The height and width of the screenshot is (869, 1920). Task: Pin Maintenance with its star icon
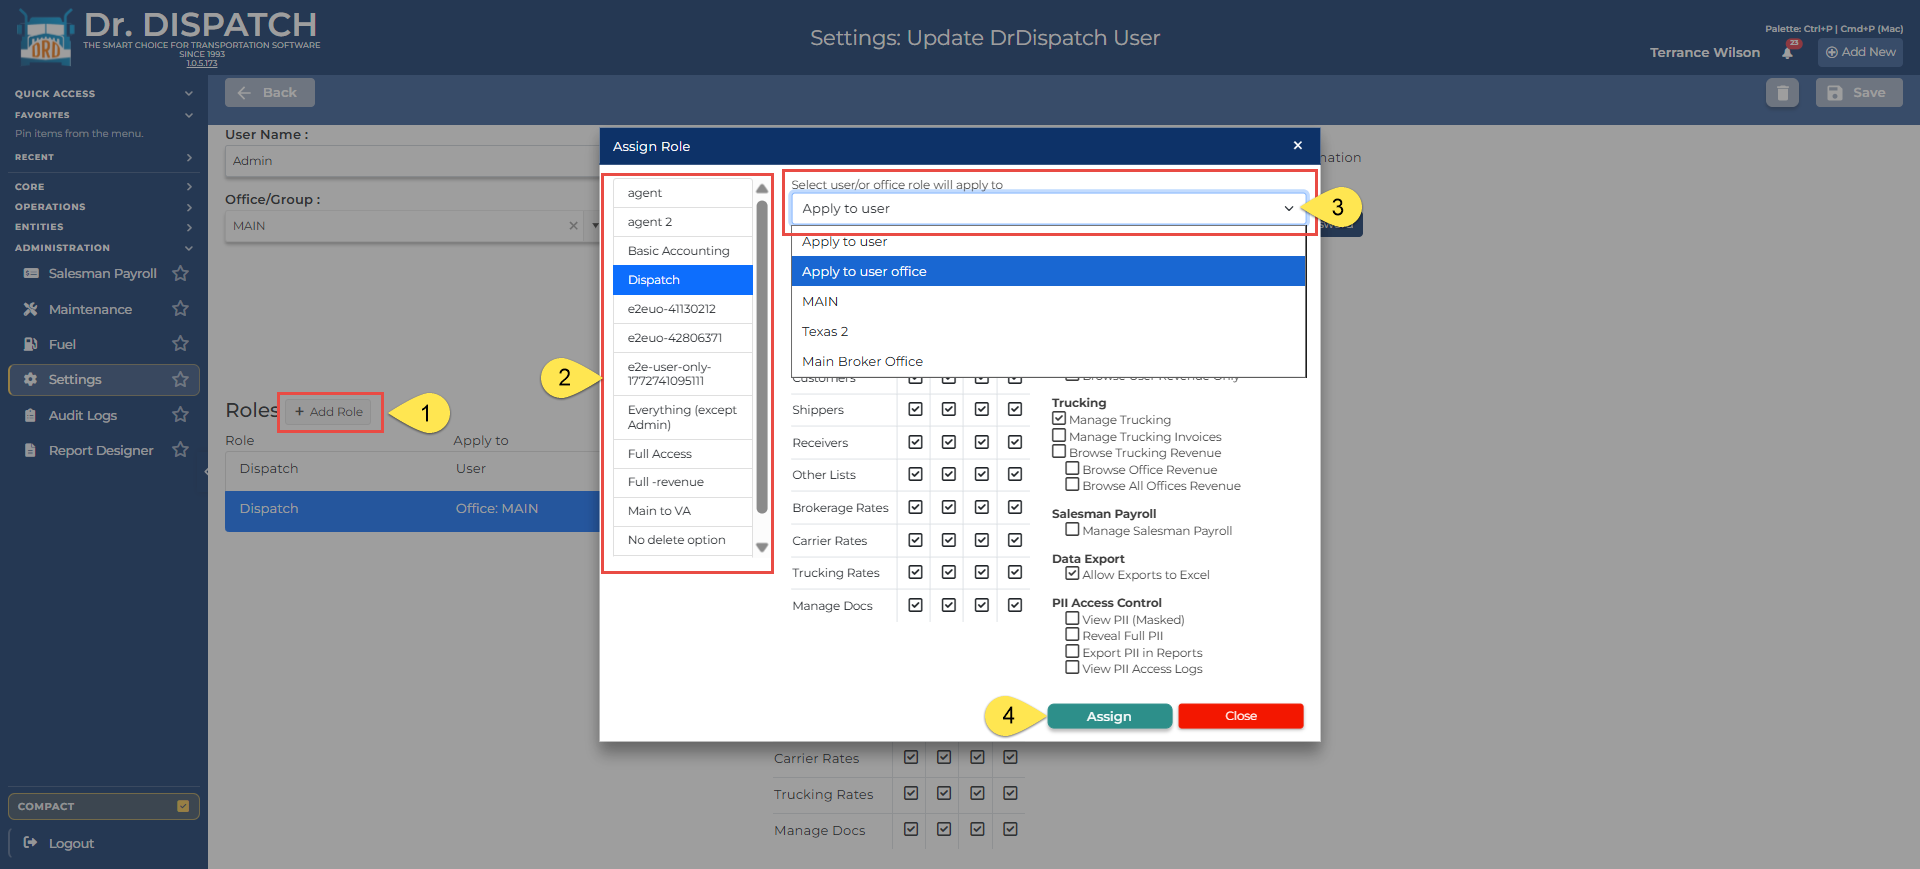(180, 309)
